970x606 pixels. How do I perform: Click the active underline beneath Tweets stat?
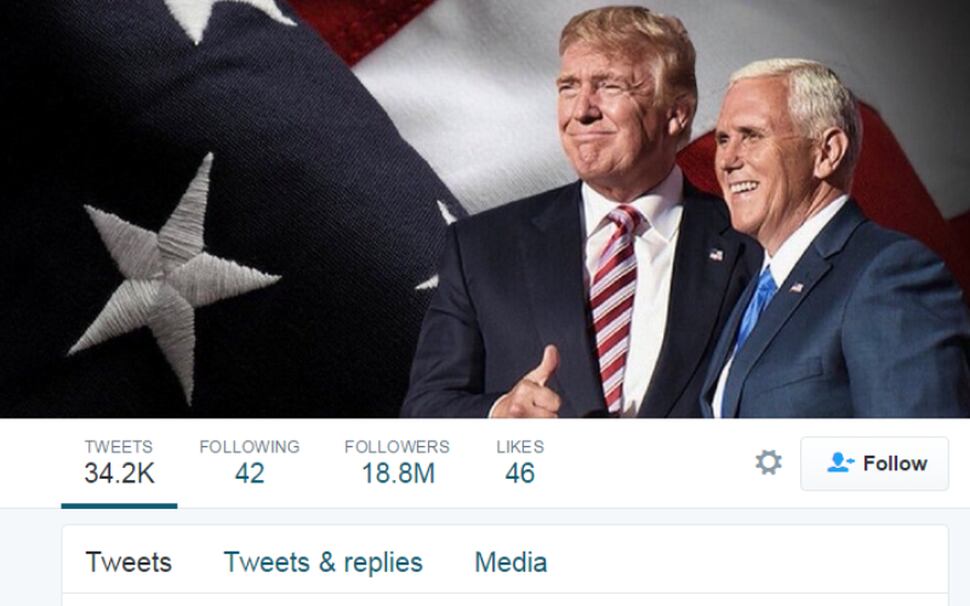point(119,506)
